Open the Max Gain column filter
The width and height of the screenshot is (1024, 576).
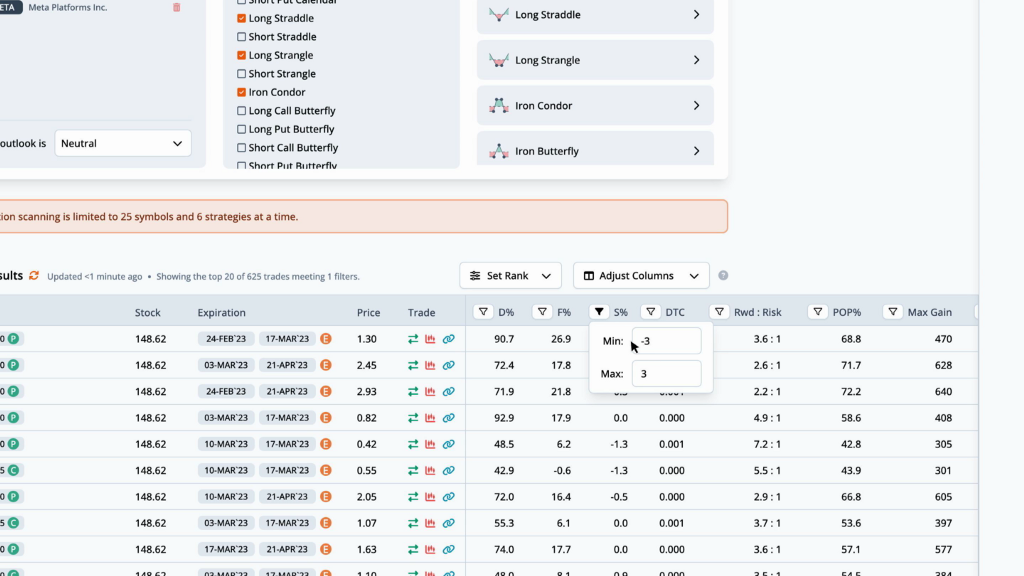[x=892, y=313]
